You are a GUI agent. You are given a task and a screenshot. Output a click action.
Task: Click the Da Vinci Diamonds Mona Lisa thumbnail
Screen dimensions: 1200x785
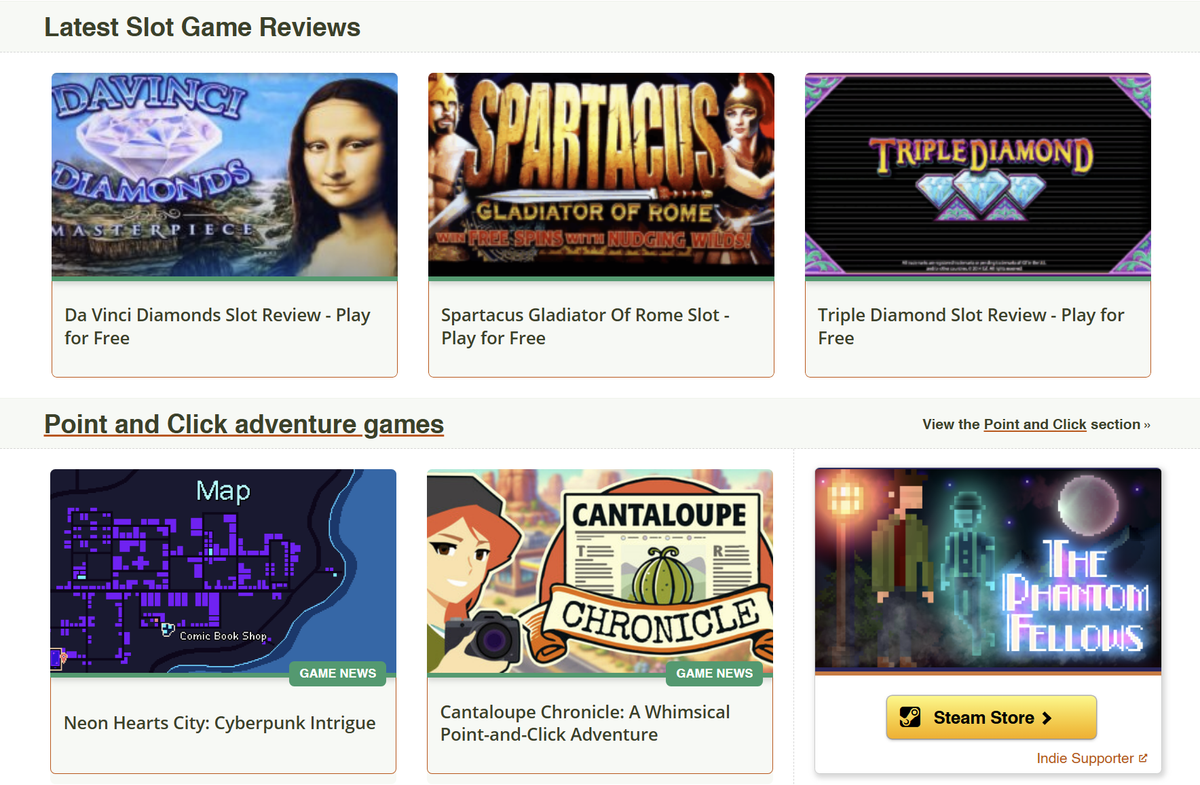click(225, 175)
